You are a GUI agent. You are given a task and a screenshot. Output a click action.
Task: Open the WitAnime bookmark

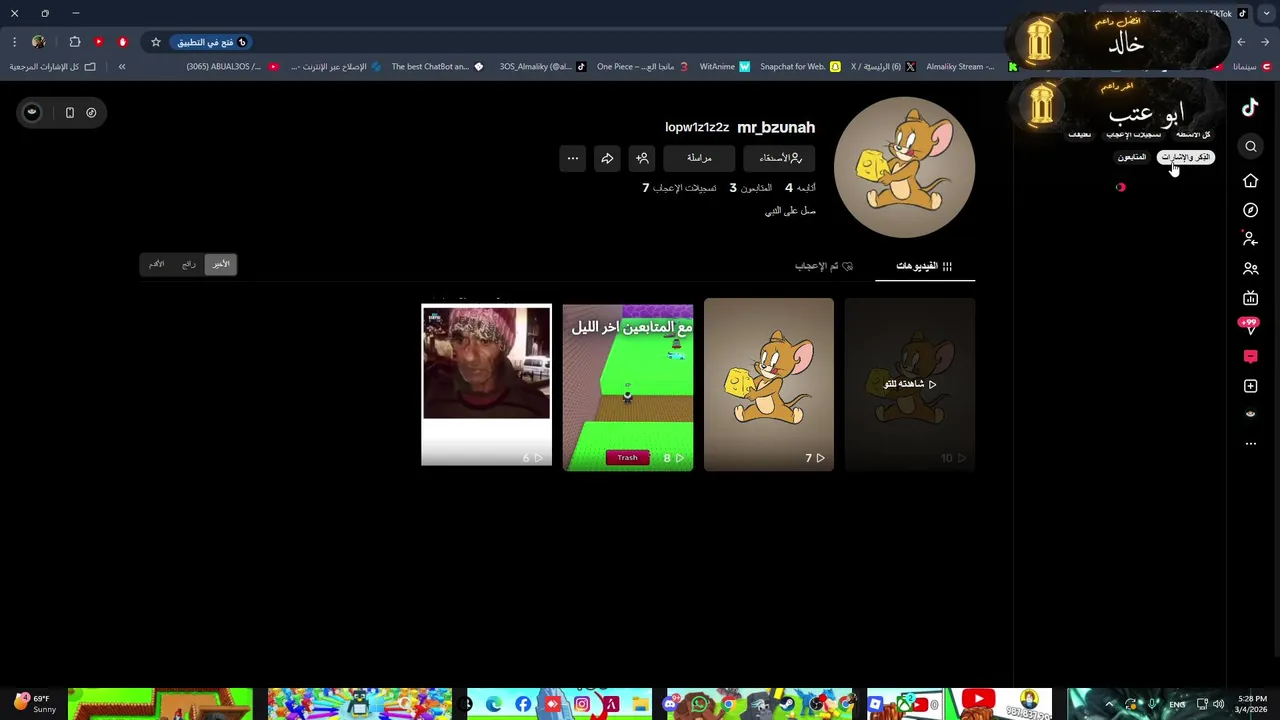tap(724, 67)
